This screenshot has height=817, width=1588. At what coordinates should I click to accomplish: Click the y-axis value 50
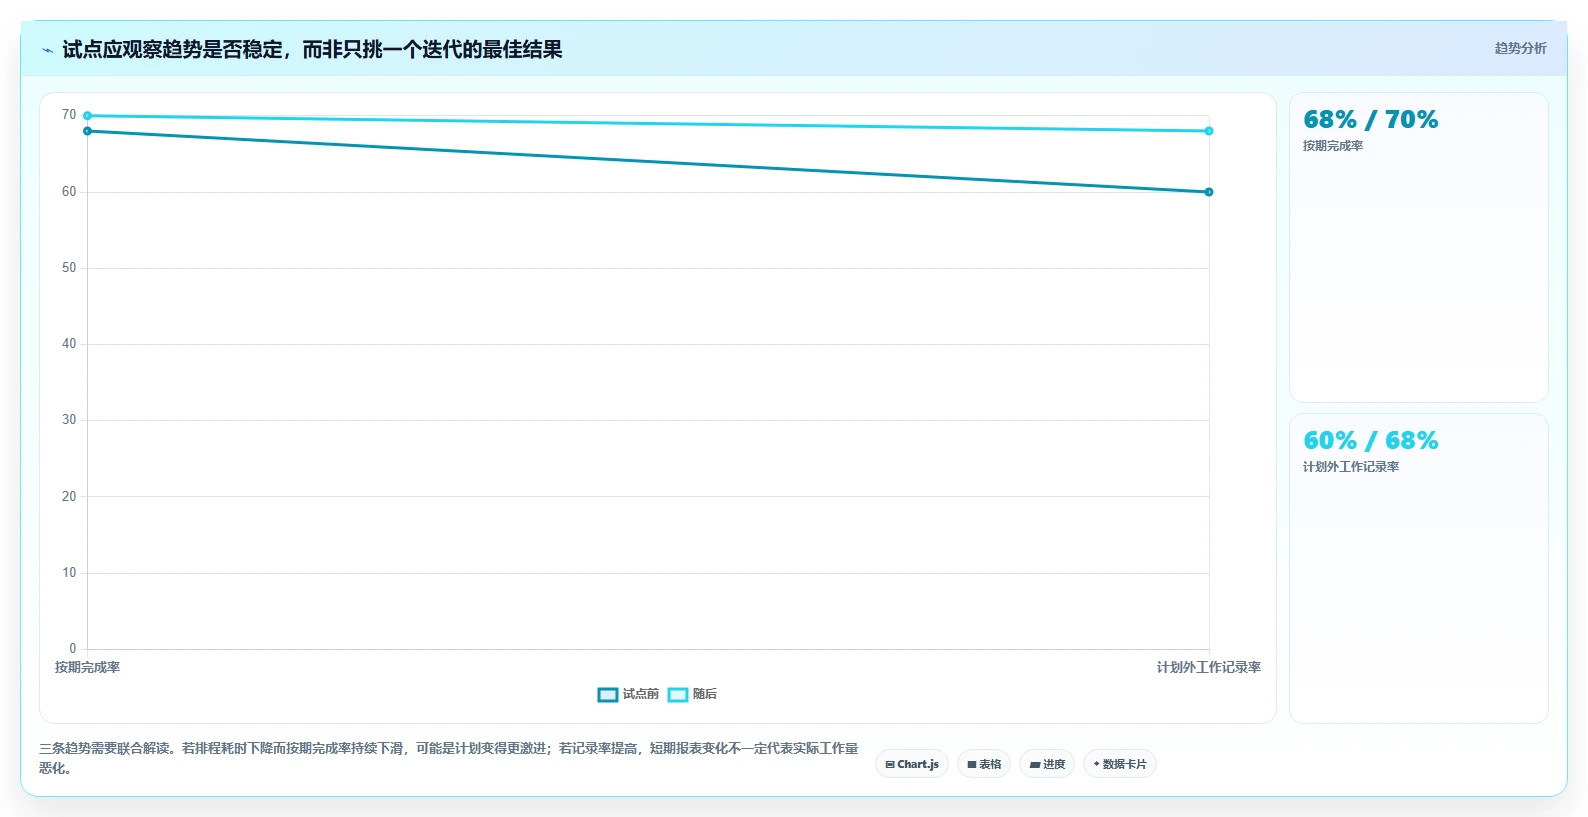point(69,268)
